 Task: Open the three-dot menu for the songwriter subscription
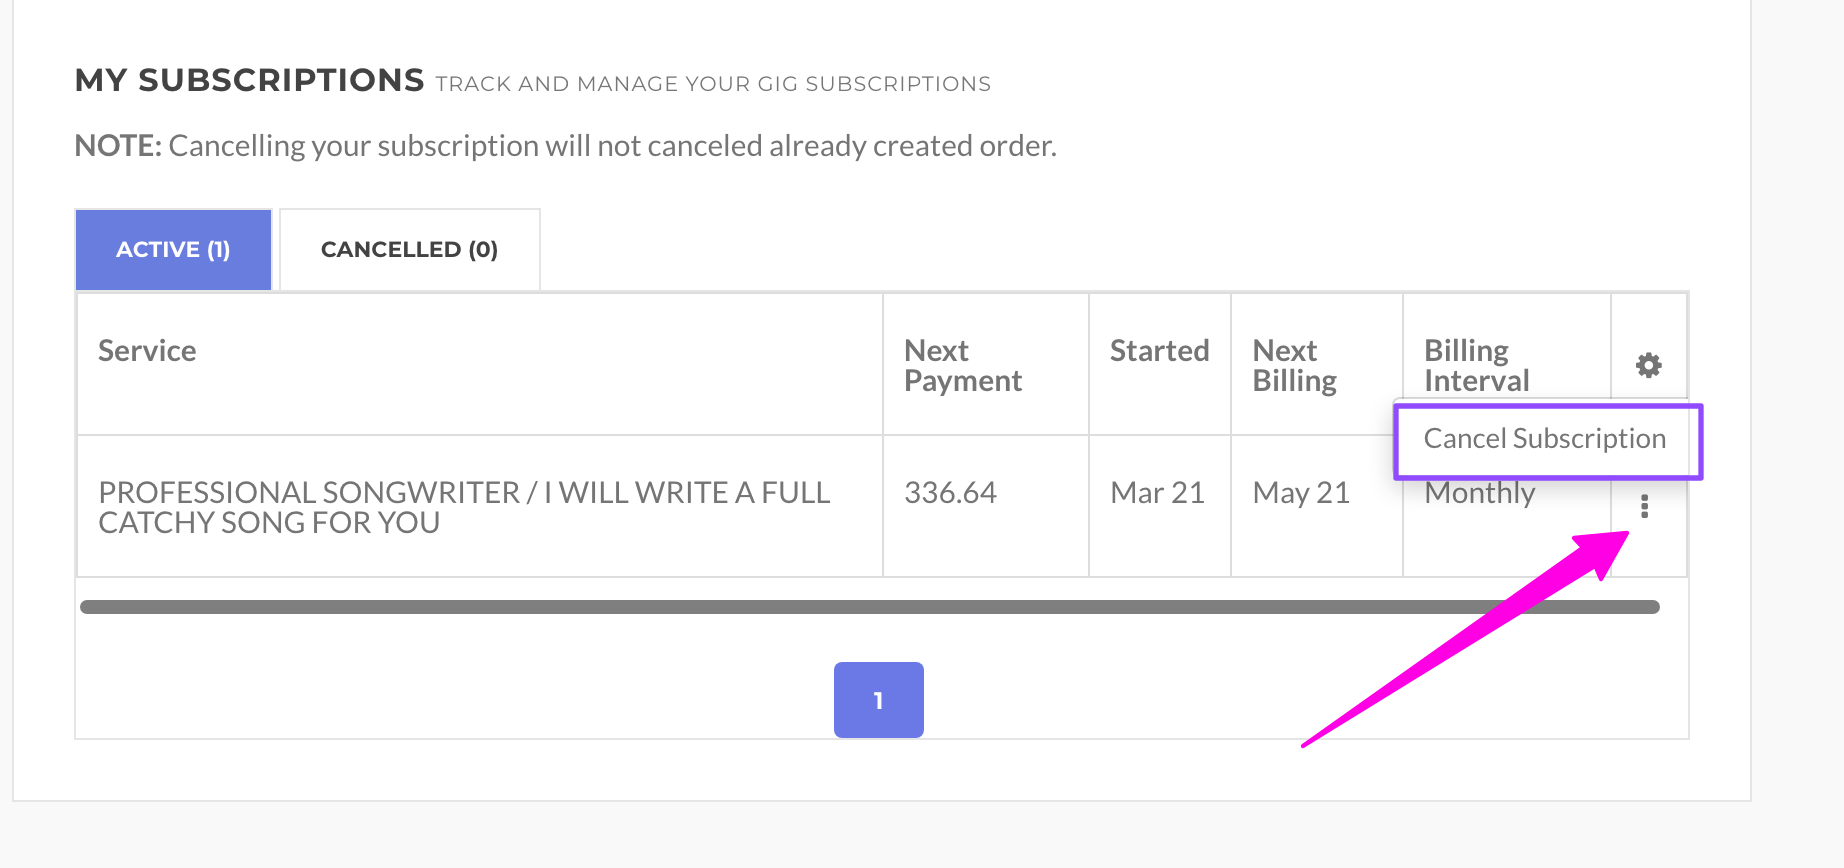1644,506
